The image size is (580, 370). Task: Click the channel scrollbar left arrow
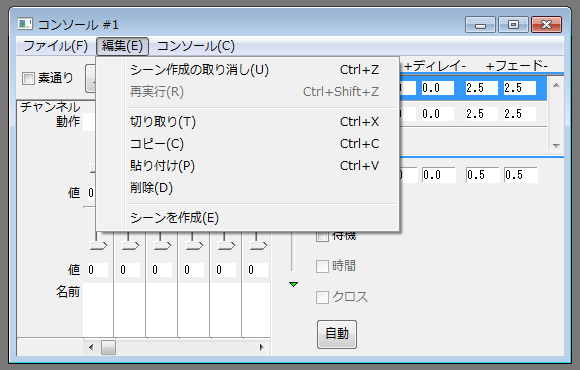pos(91,347)
